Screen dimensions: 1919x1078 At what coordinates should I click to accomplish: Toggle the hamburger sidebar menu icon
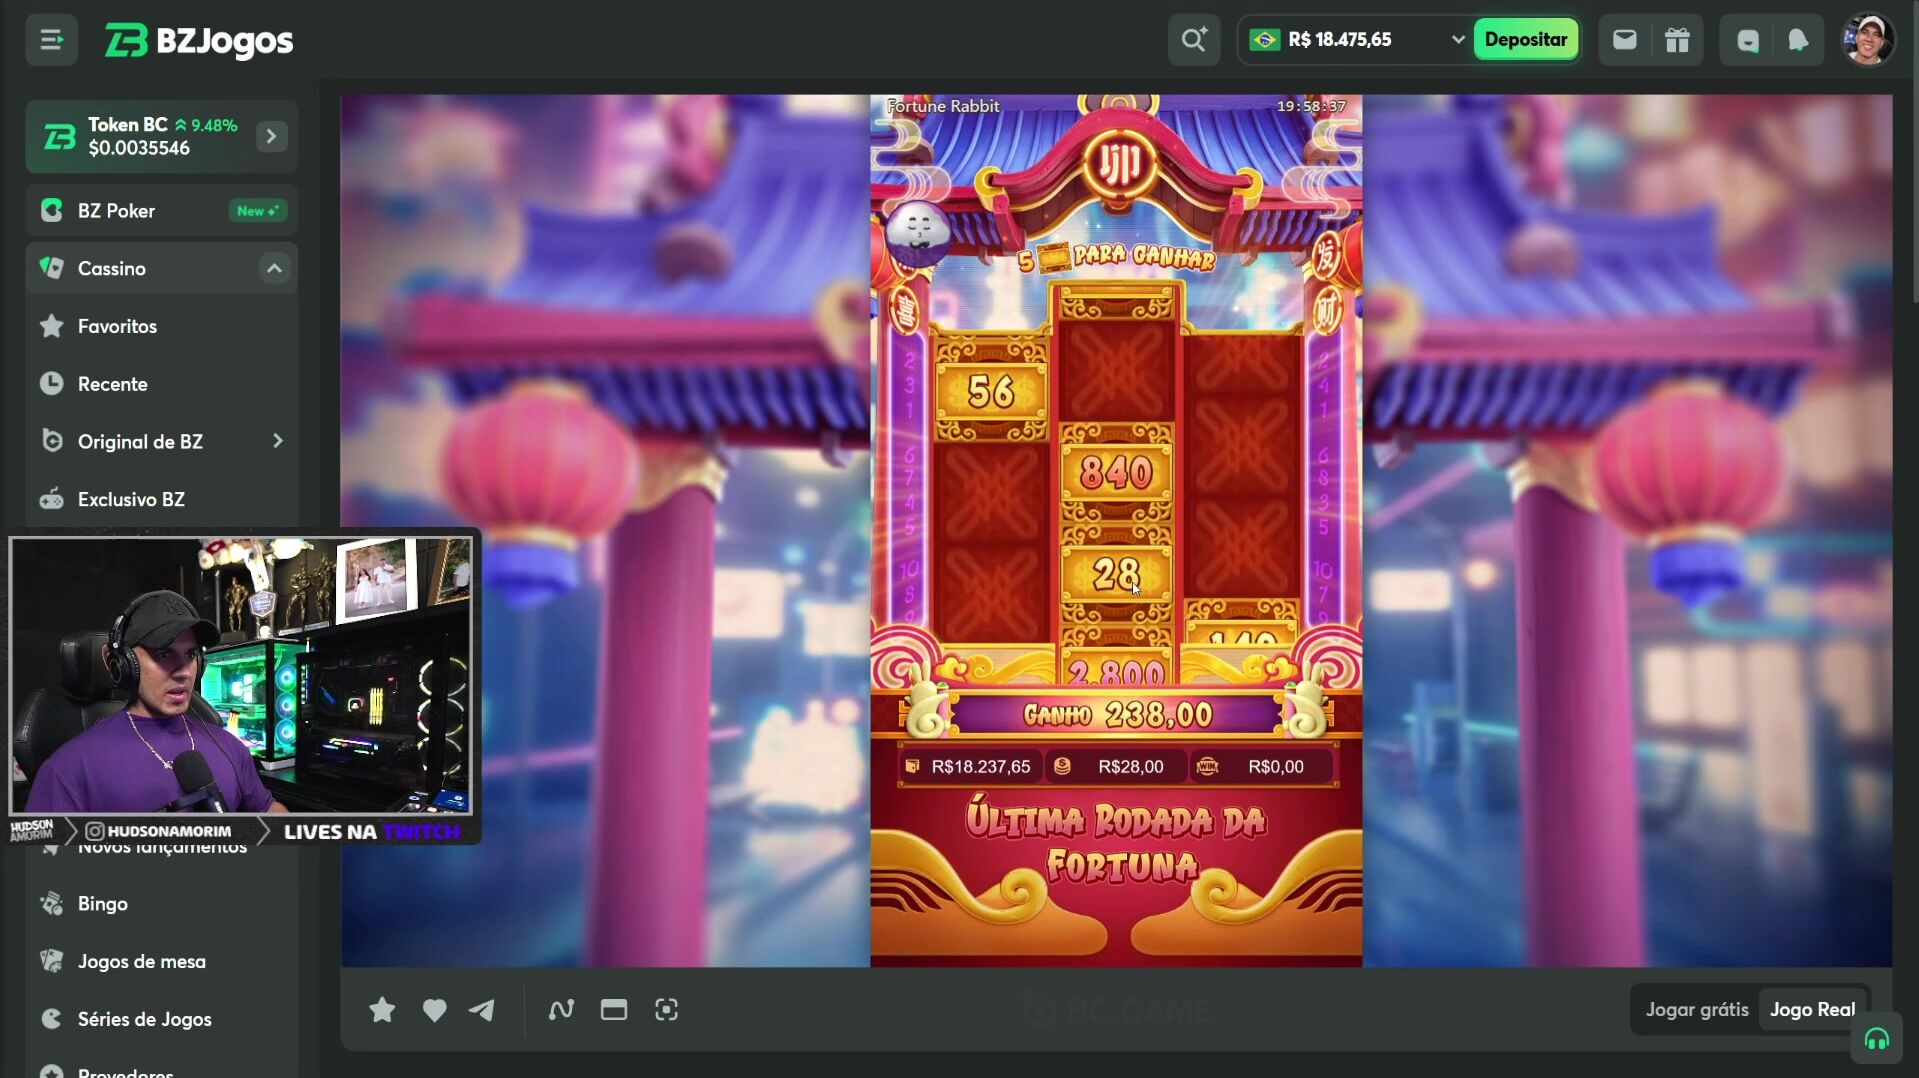[x=51, y=40]
